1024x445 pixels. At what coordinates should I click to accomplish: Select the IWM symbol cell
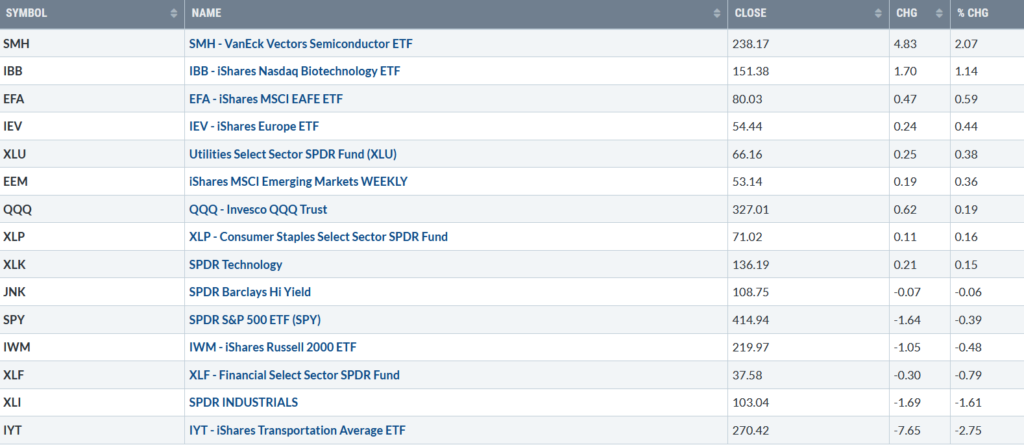pyautogui.click(x=92, y=347)
